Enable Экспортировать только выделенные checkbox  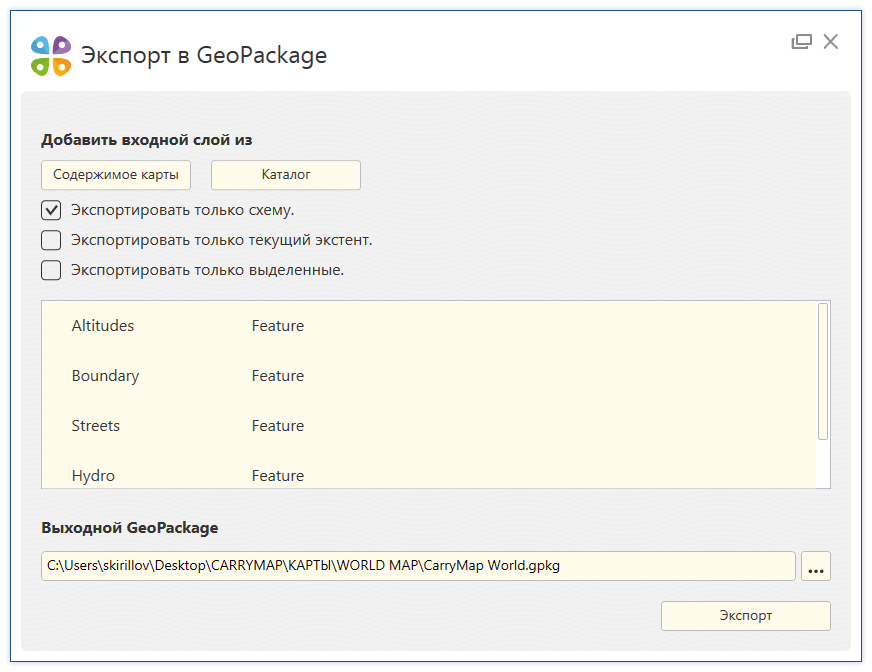(x=51, y=270)
